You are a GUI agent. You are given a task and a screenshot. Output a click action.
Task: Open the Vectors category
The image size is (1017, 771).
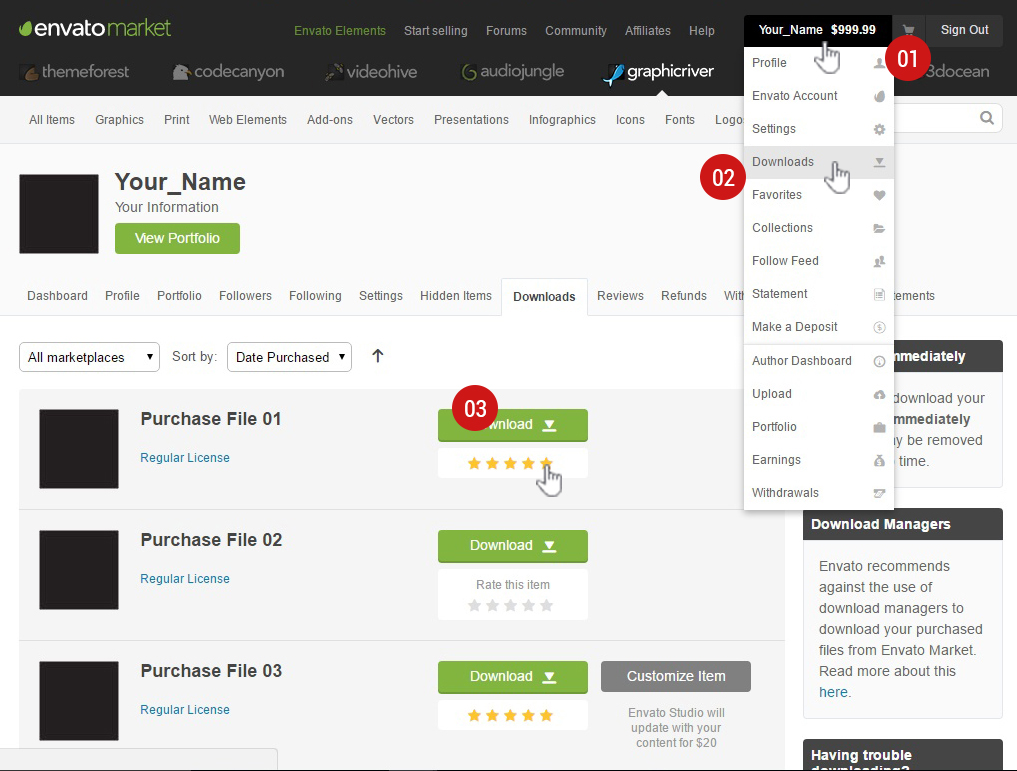coord(393,120)
